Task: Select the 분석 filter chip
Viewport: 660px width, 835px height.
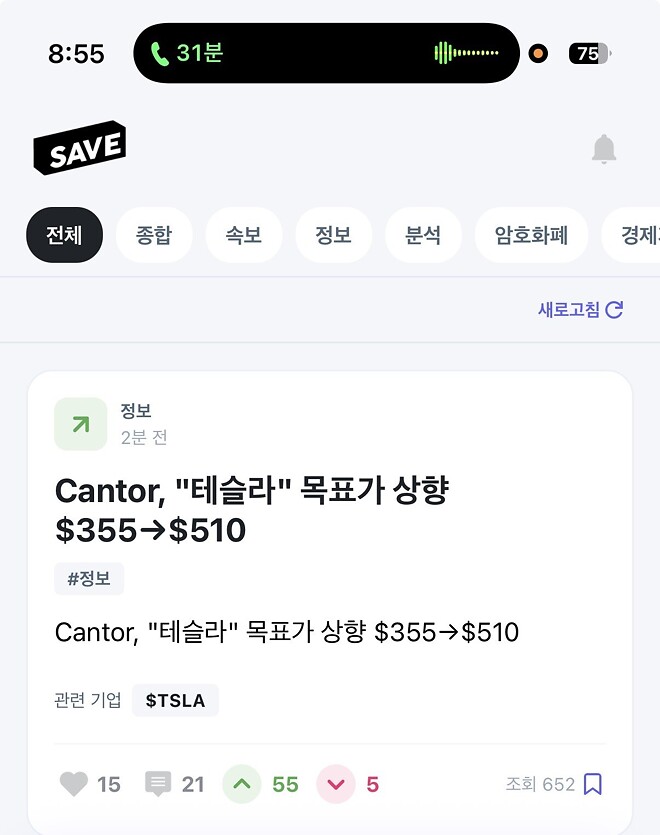Action: coord(423,234)
